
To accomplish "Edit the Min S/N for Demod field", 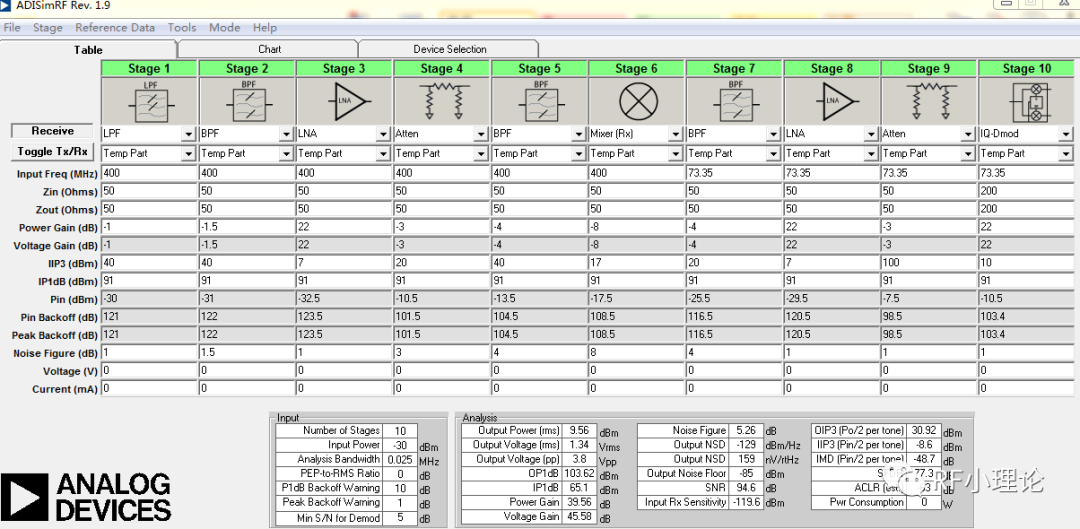I will [x=399, y=517].
